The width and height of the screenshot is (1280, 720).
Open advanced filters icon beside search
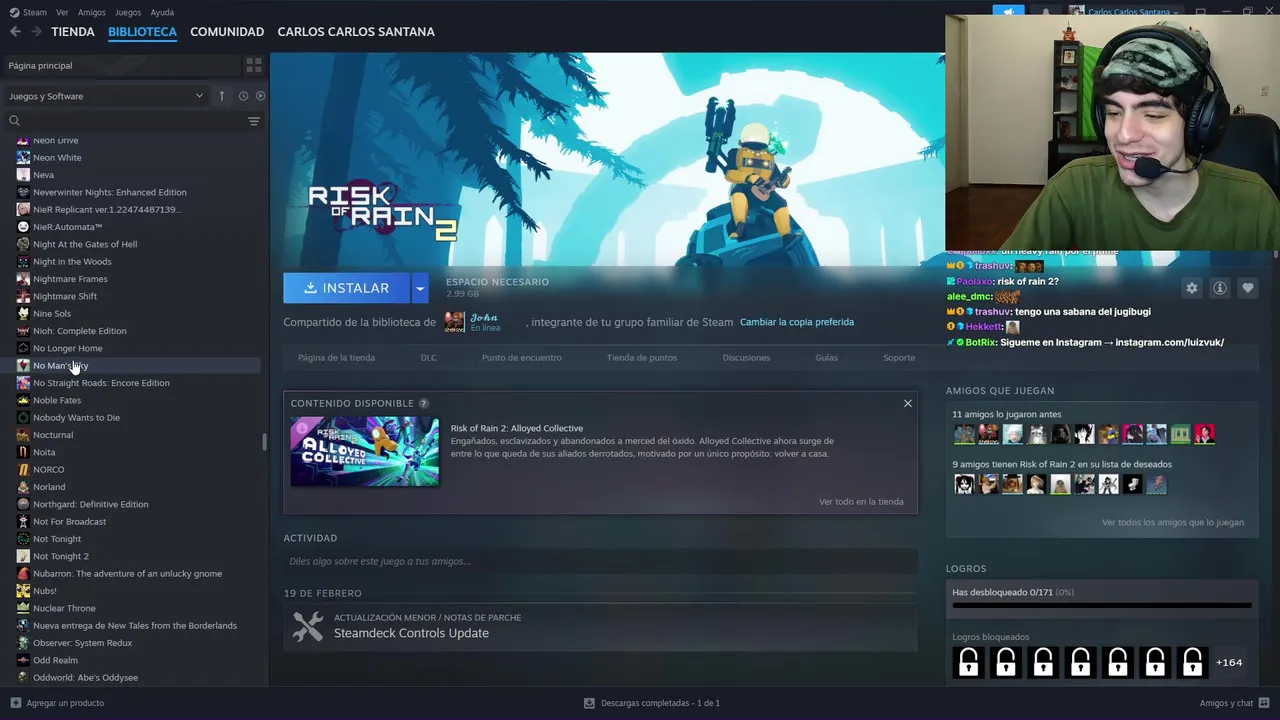pyautogui.click(x=254, y=121)
